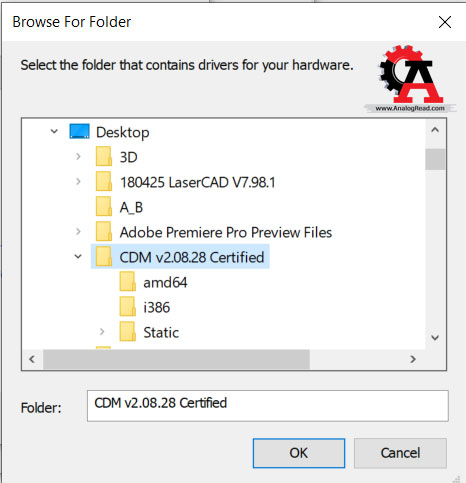
Task: Click the 180425 LaserCAD folder icon
Action: [104, 181]
